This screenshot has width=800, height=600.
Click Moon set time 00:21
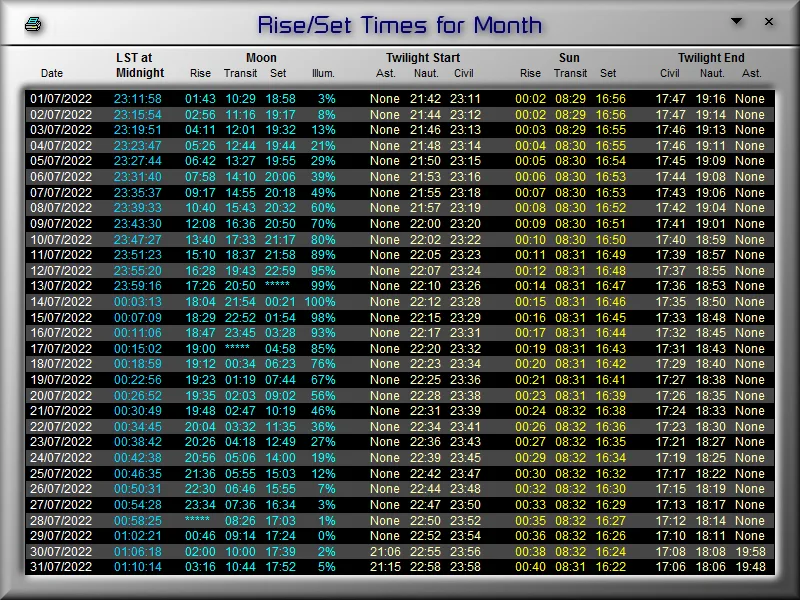pyautogui.click(x=280, y=302)
